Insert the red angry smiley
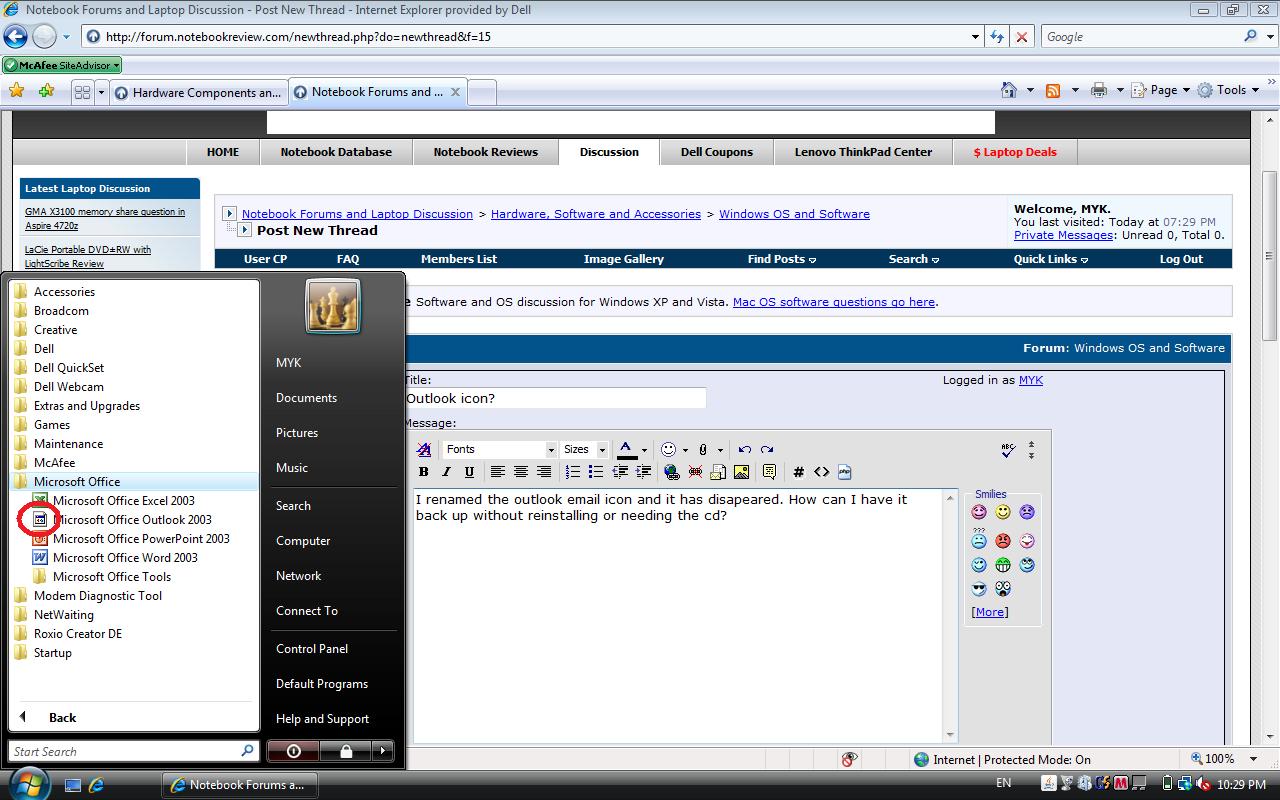1280x800 pixels. [1003, 541]
